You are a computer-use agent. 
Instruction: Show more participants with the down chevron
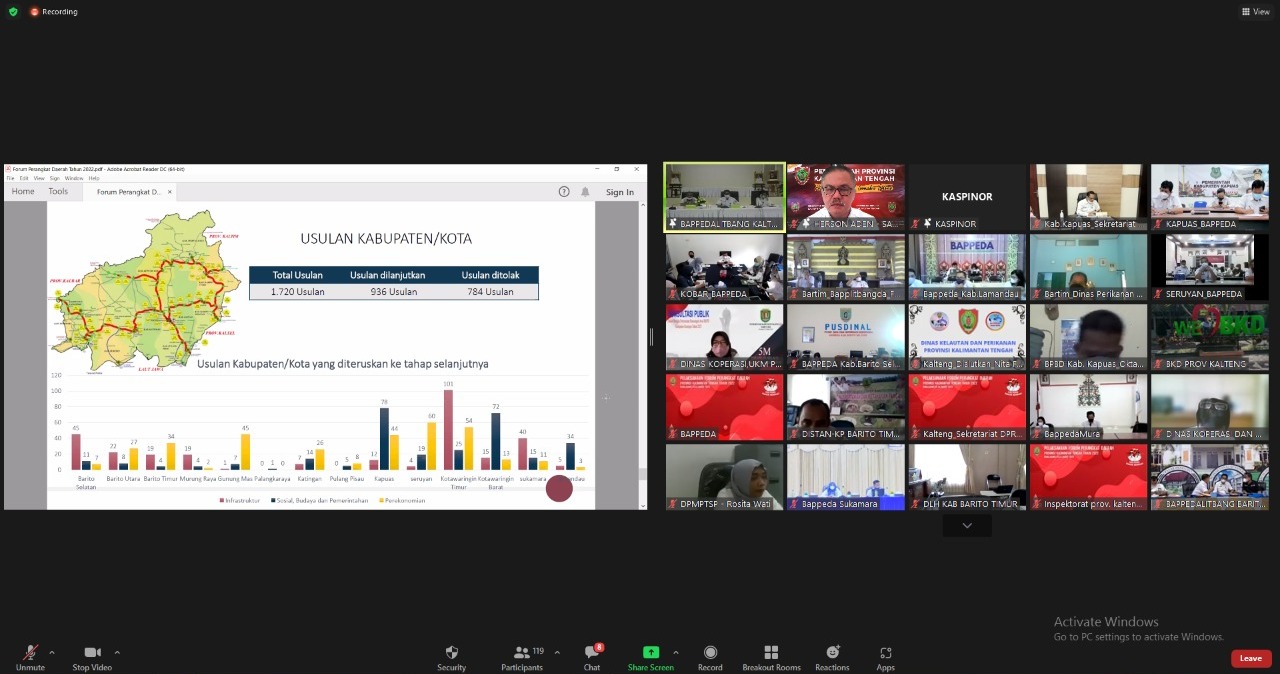(966, 525)
